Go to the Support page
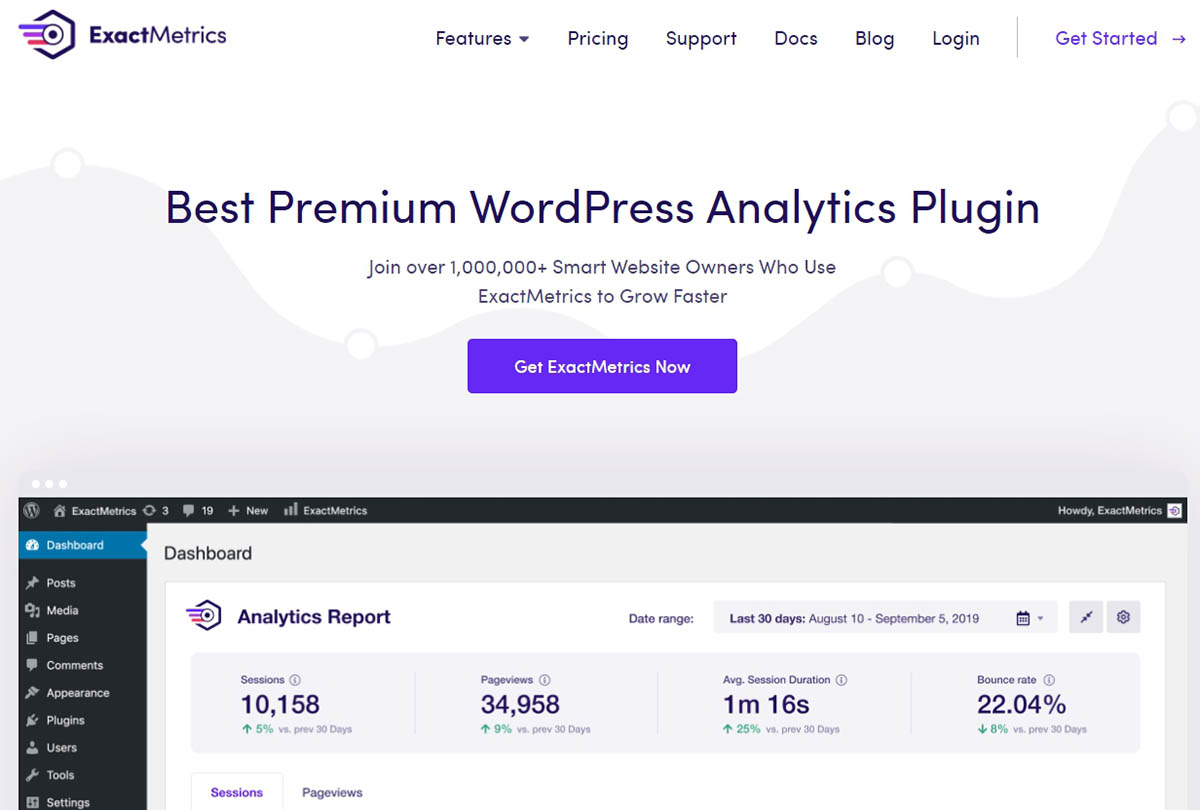This screenshot has width=1200, height=810. [x=701, y=39]
